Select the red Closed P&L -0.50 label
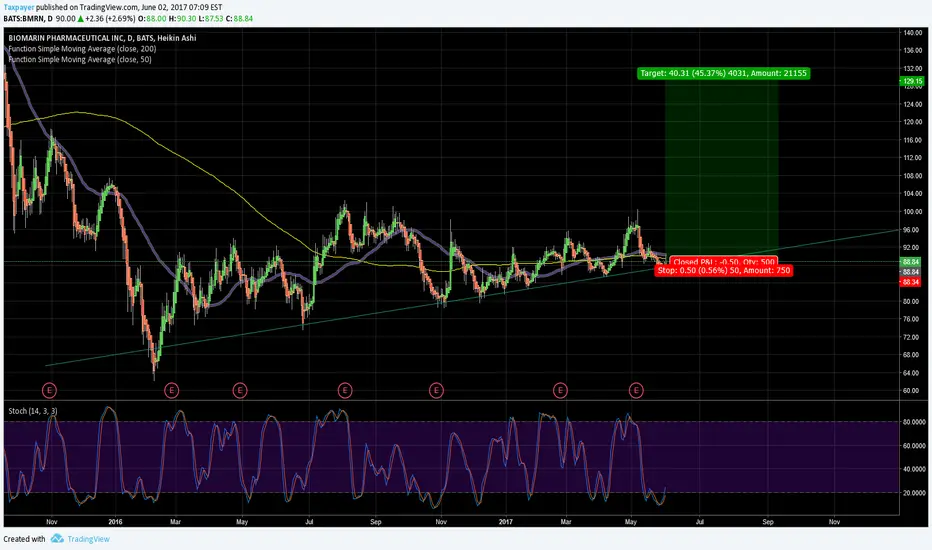932x550 pixels. (724, 261)
